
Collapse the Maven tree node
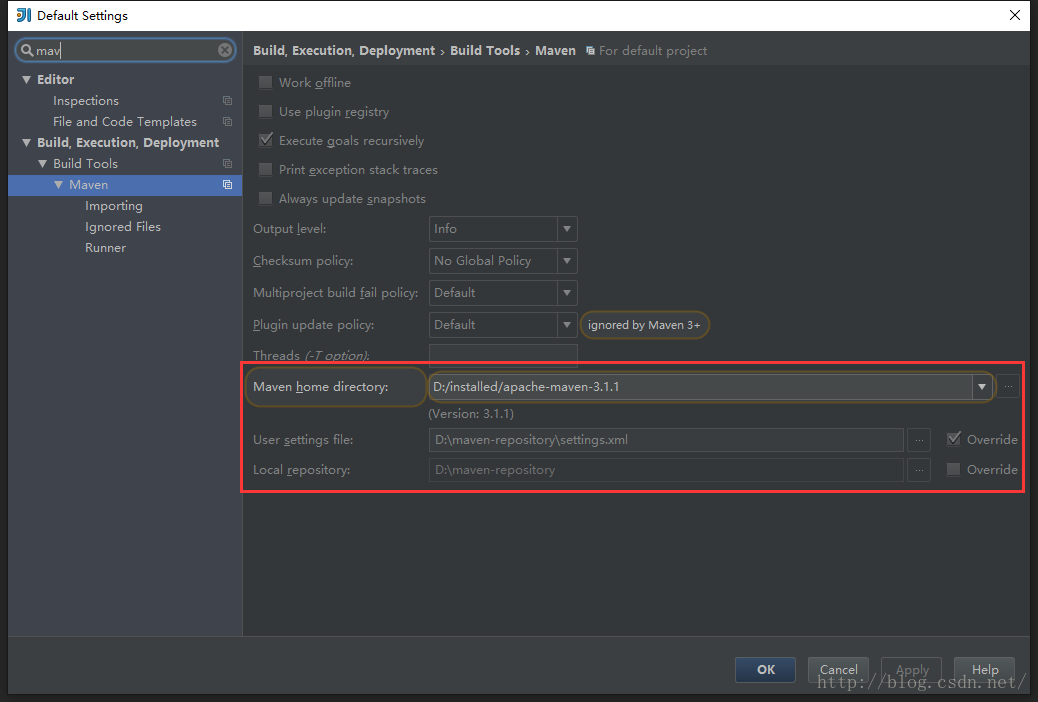click(x=58, y=185)
